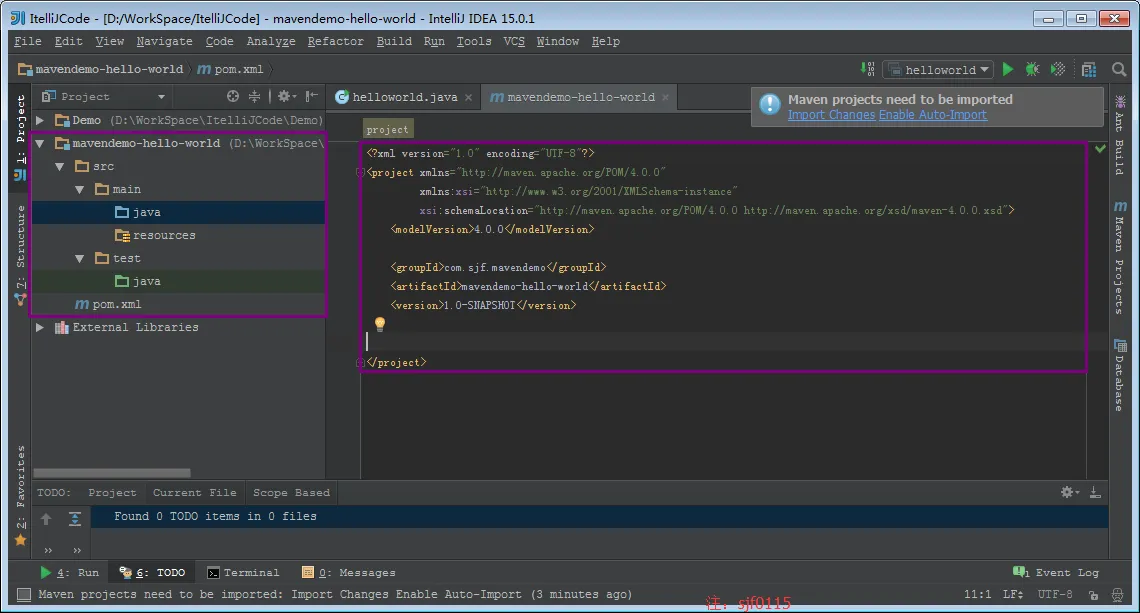Image resolution: width=1140 pixels, height=613 pixels.
Task: Open Ant Build side panel
Action: click(x=1120, y=135)
